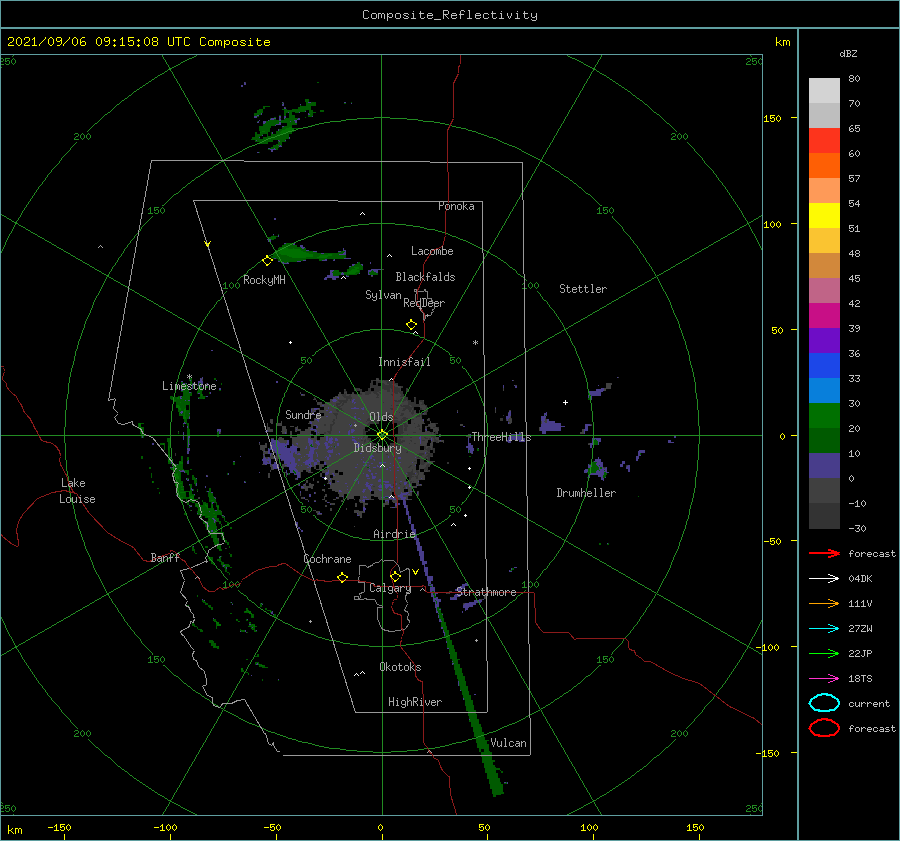Image resolution: width=900 pixels, height=841 pixels.
Task: Click the Sundre town label
Action: [303, 414]
